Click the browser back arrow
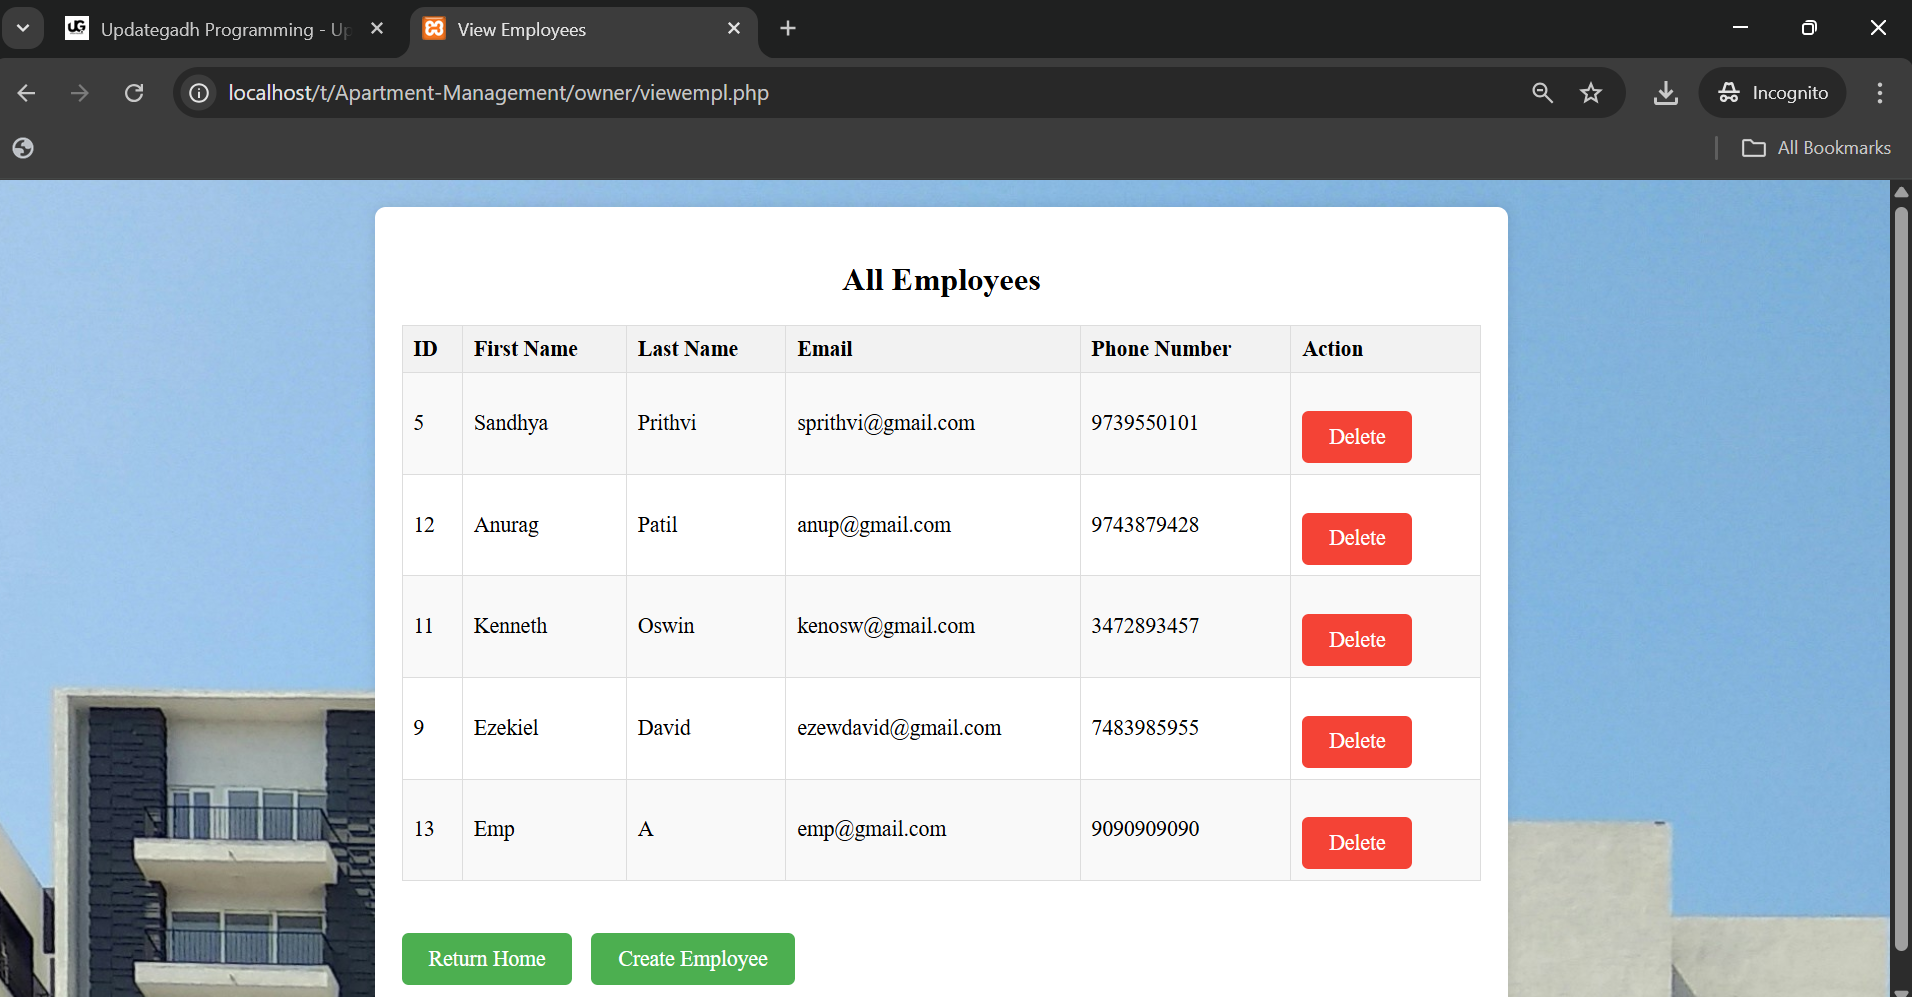This screenshot has width=1912, height=997. tap(27, 93)
